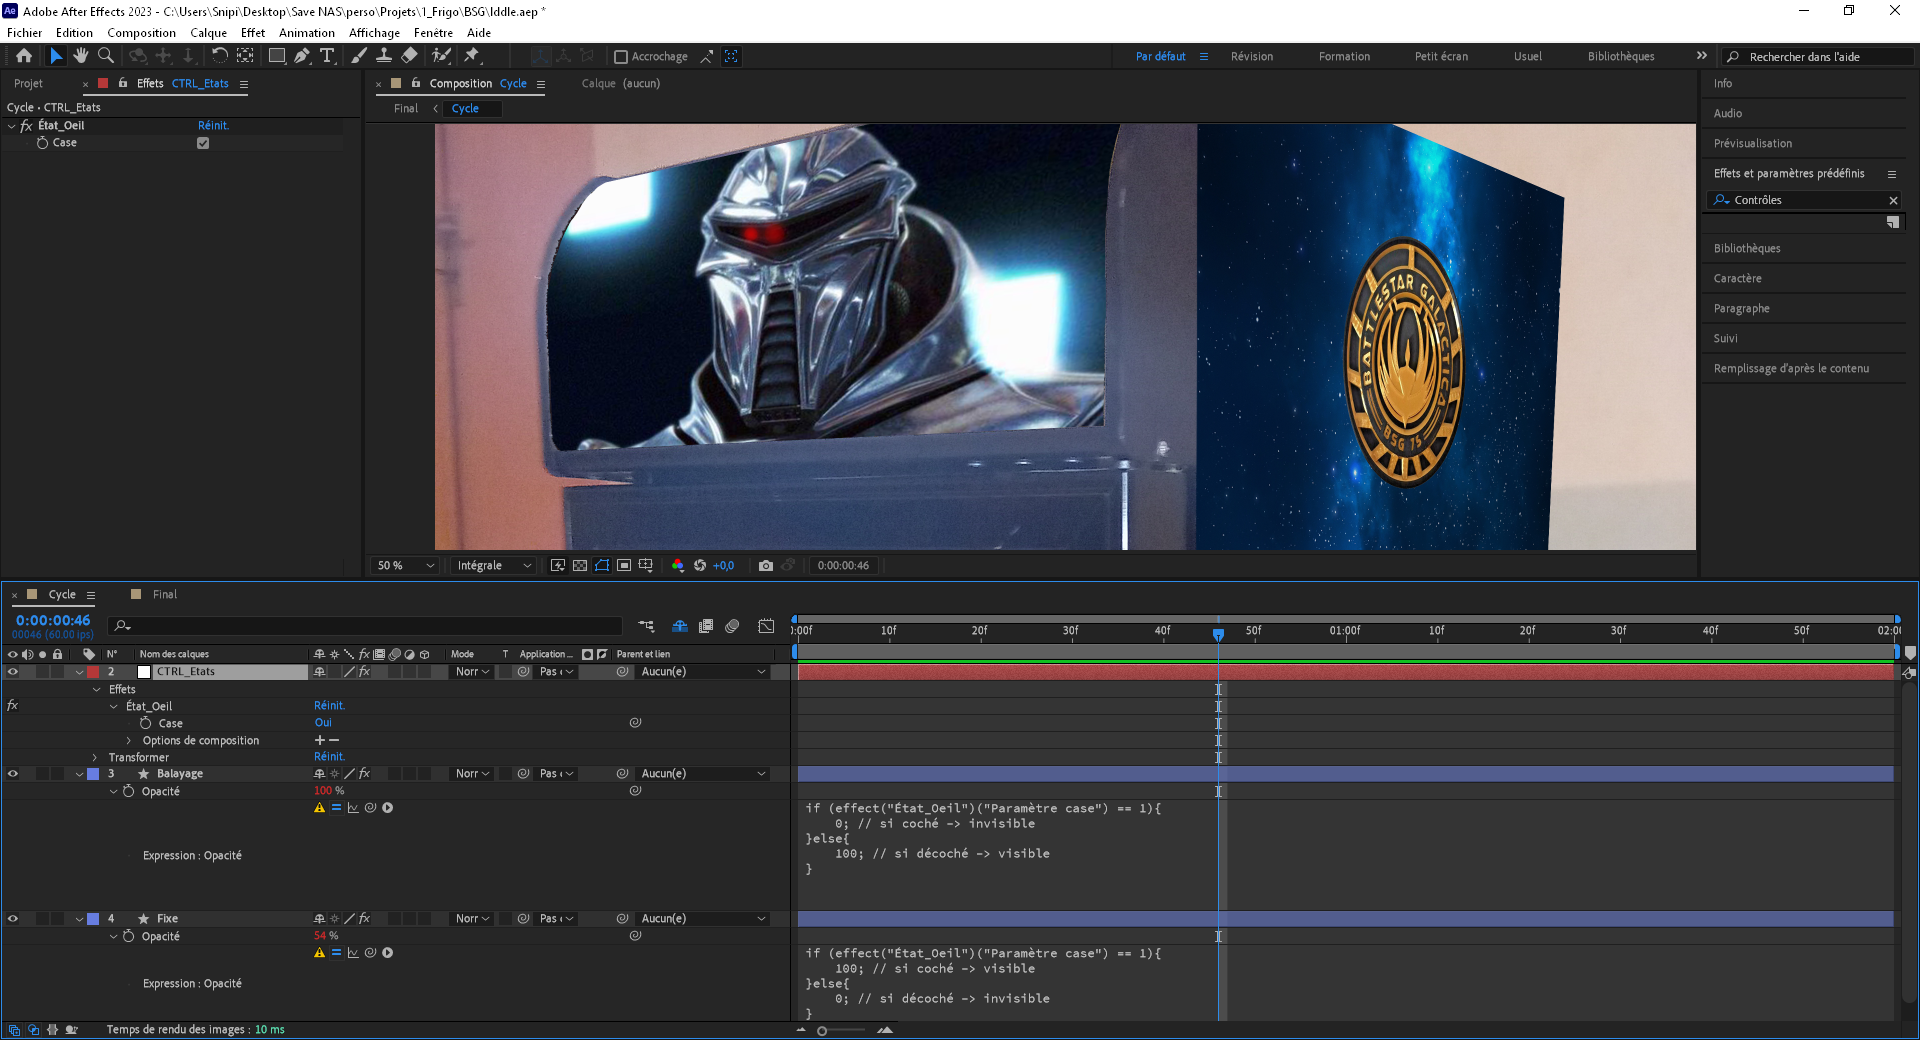Select the Hand tool

tap(81, 56)
